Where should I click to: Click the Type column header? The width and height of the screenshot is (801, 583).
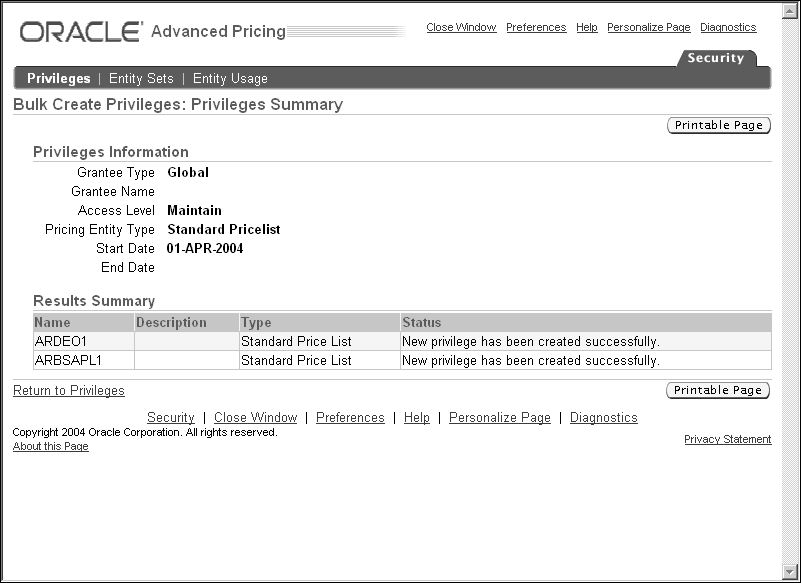coord(320,322)
